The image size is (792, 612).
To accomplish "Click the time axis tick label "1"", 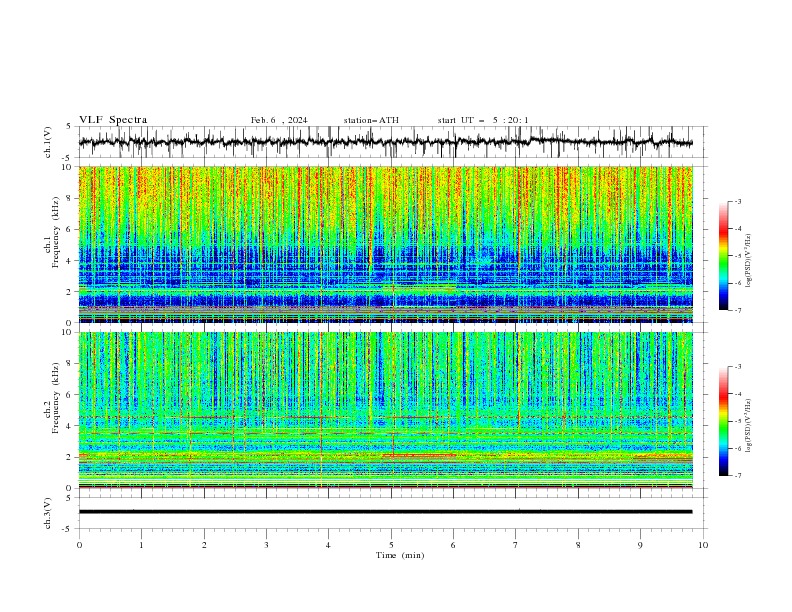I will coord(141,545).
